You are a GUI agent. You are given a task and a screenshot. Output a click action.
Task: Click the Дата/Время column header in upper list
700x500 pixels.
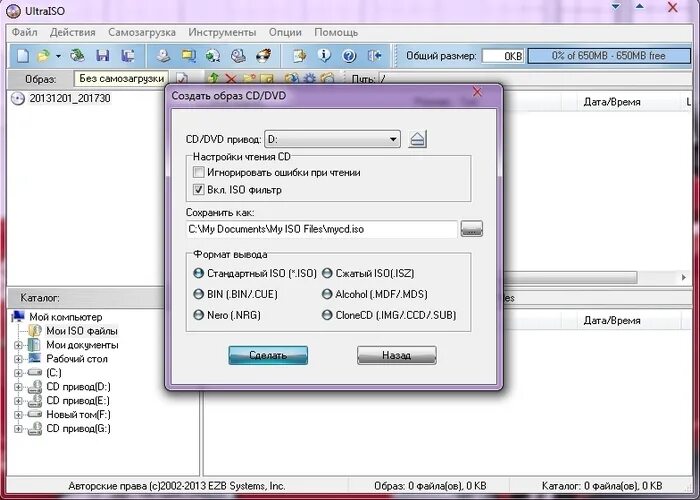(x=612, y=102)
